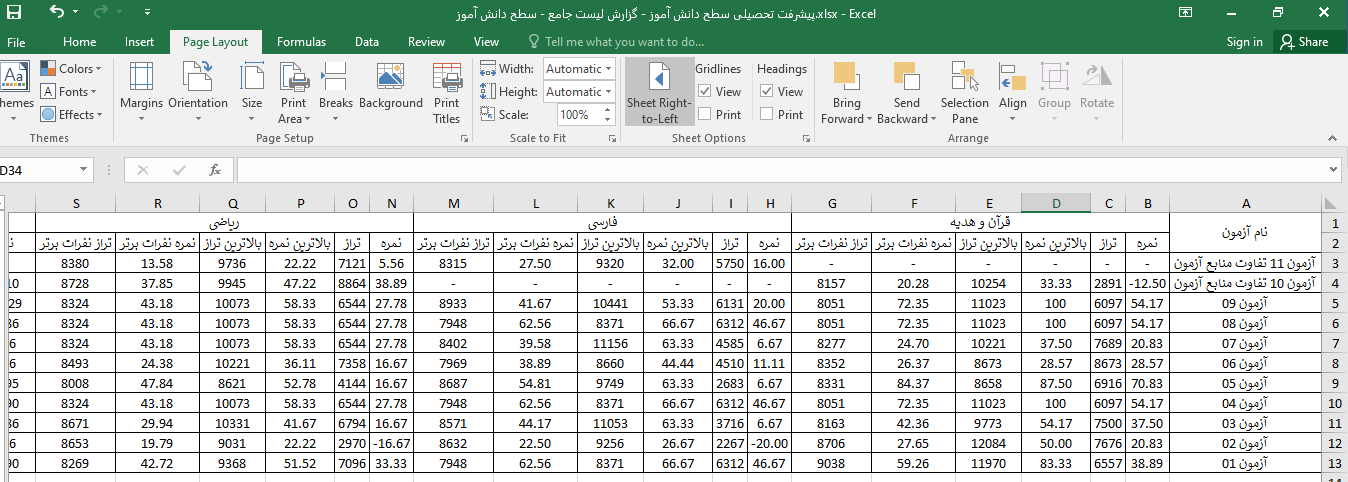Click the Rotate objects icon
The height and width of the screenshot is (482, 1348).
point(1096,77)
